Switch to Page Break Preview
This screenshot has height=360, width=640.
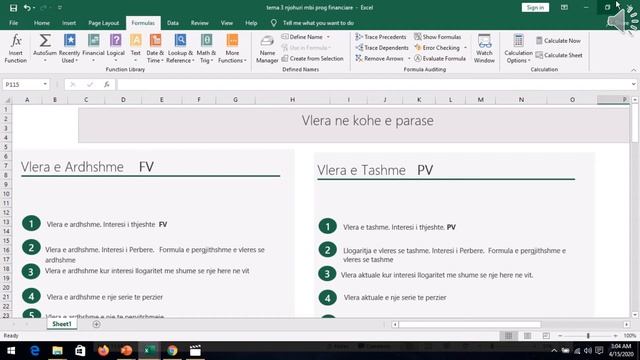(546, 336)
